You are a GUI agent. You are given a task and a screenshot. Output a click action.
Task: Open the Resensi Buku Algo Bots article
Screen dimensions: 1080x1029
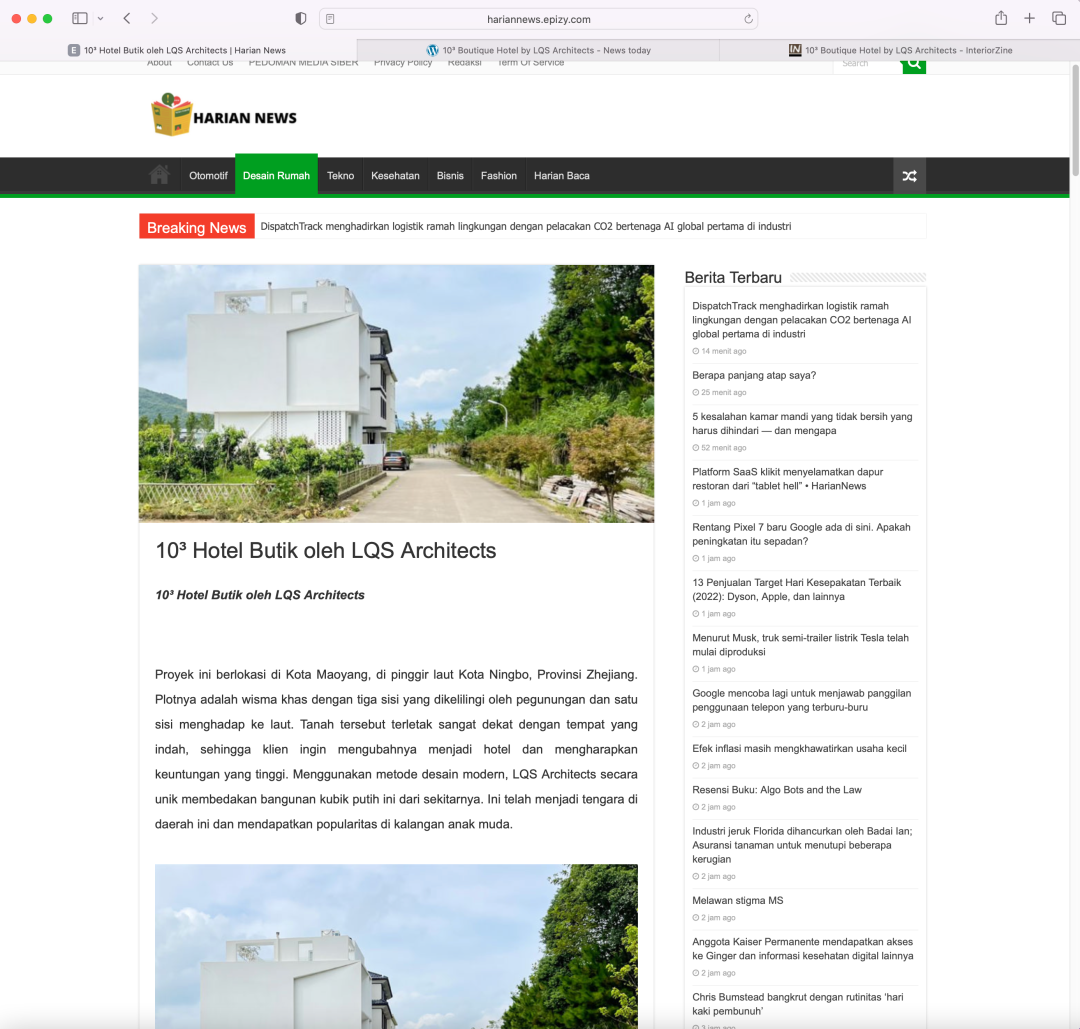pyautogui.click(x=776, y=790)
